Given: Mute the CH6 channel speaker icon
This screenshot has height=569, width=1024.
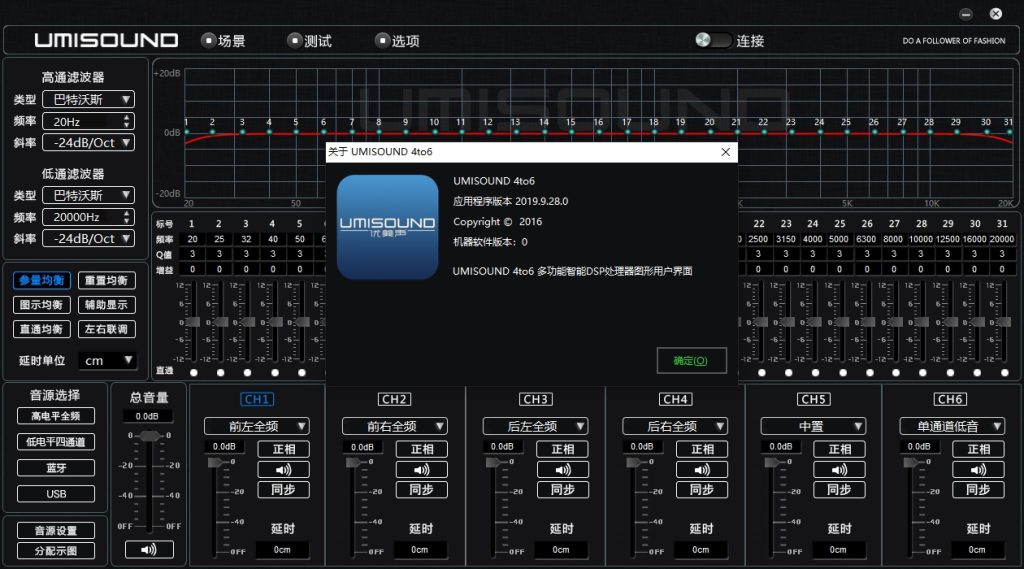Looking at the screenshot, I should pyautogui.click(x=978, y=470).
